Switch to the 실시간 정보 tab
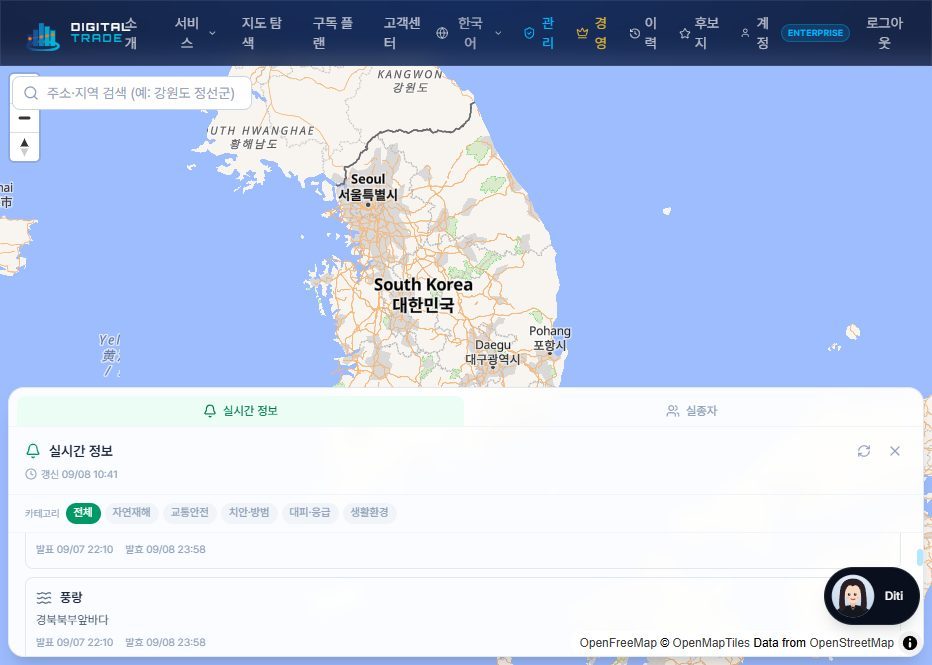This screenshot has height=665, width=932. pos(241,411)
